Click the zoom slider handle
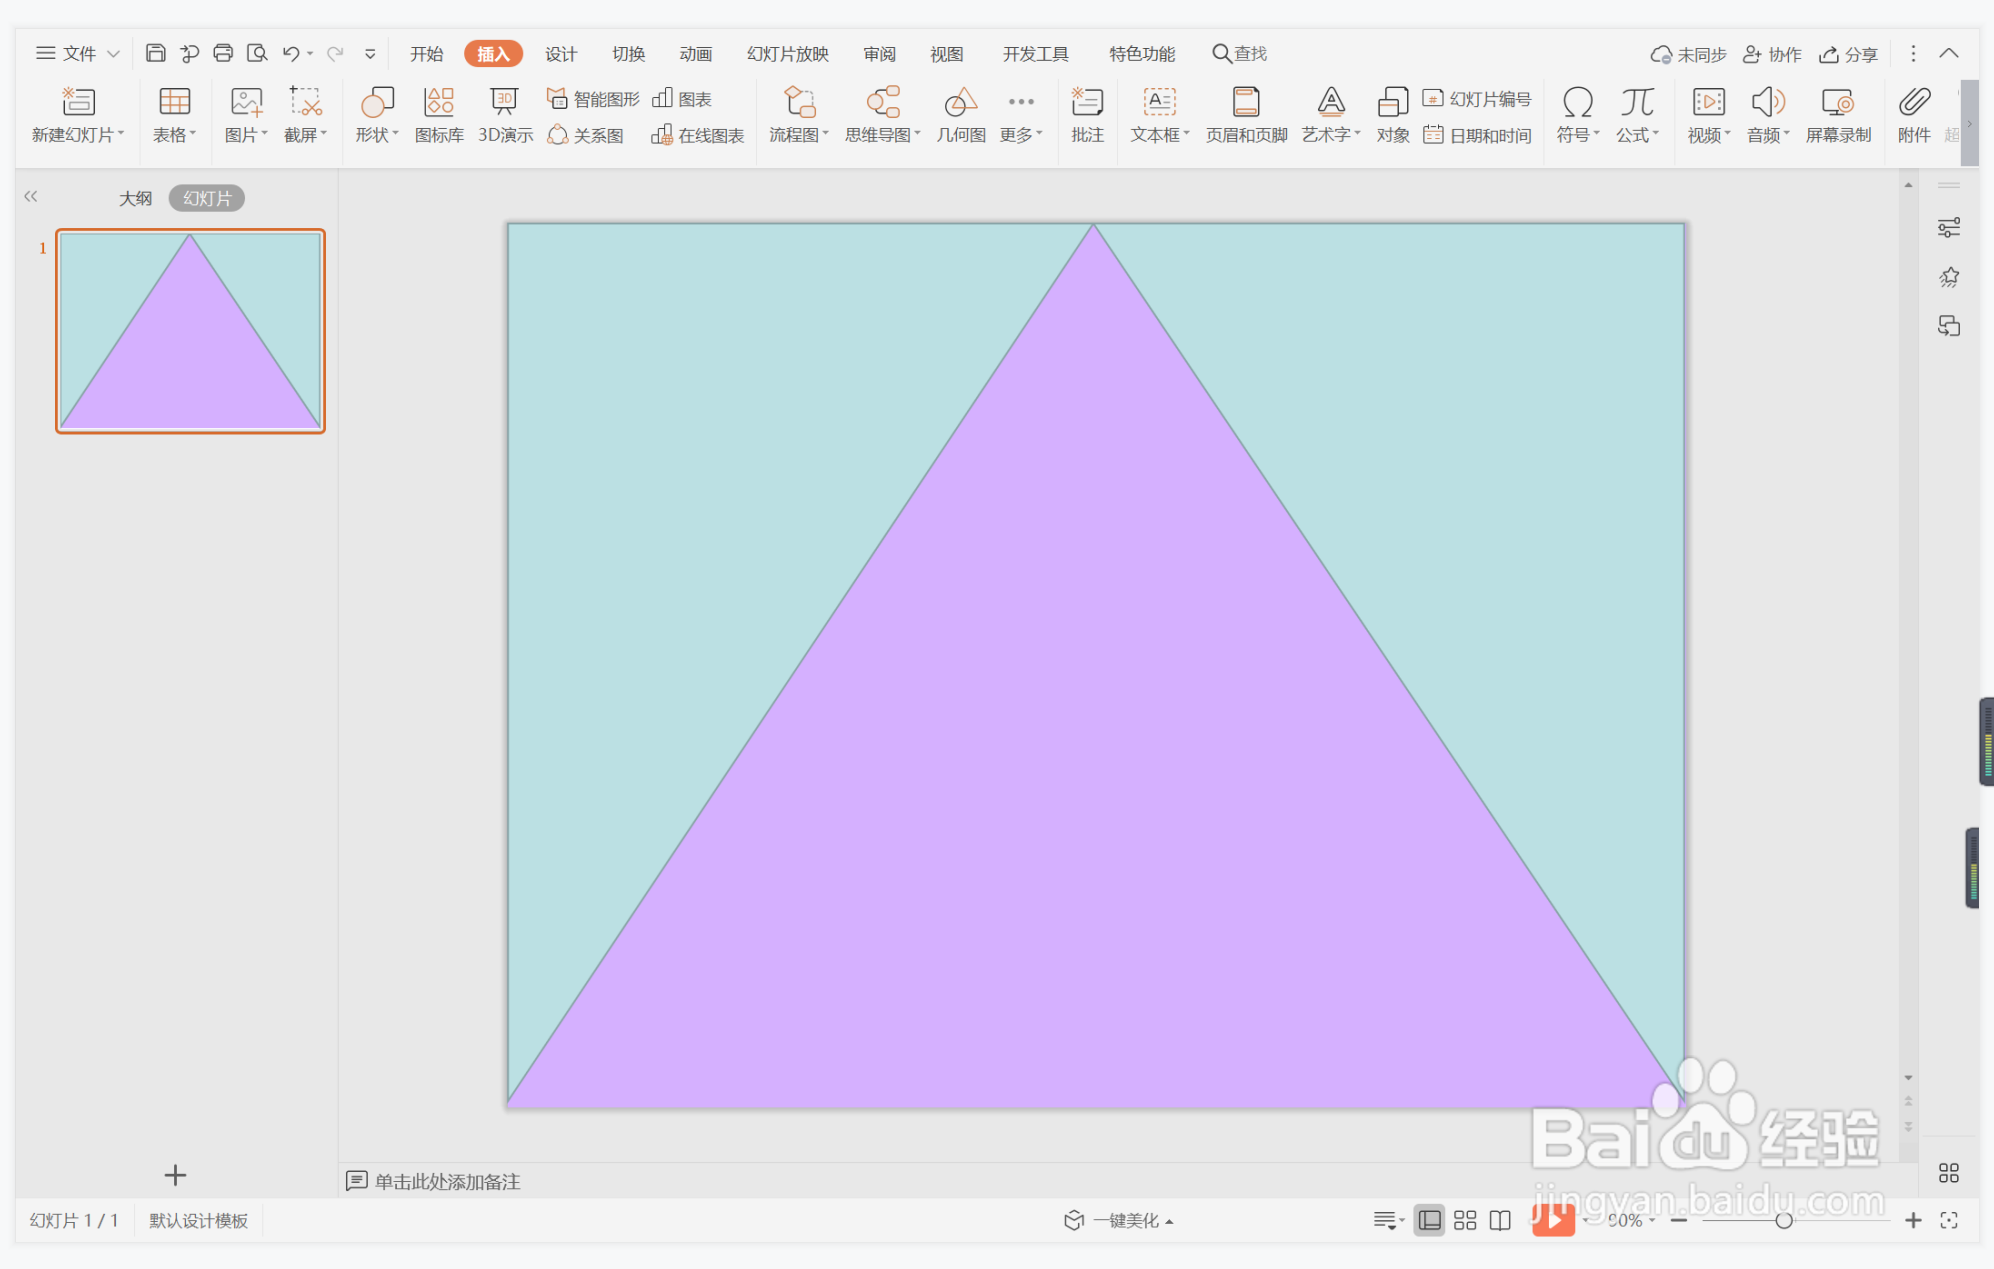1994x1269 pixels. coord(1783,1220)
